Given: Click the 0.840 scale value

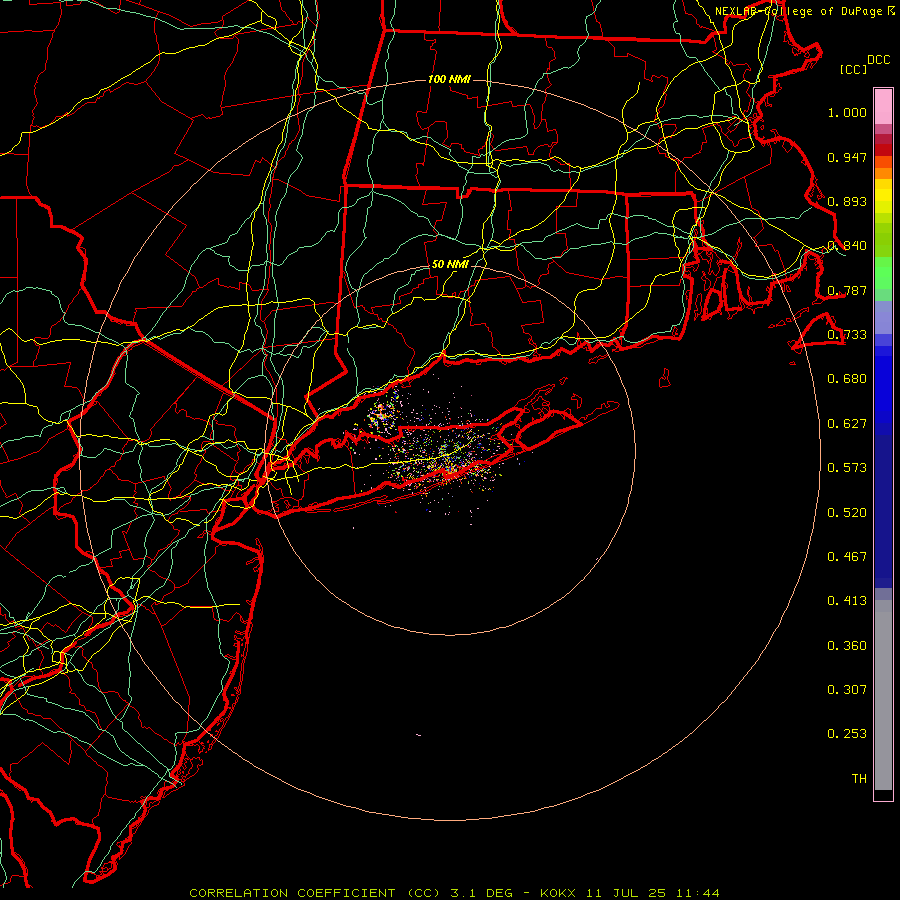Looking at the screenshot, I should pos(847,246).
